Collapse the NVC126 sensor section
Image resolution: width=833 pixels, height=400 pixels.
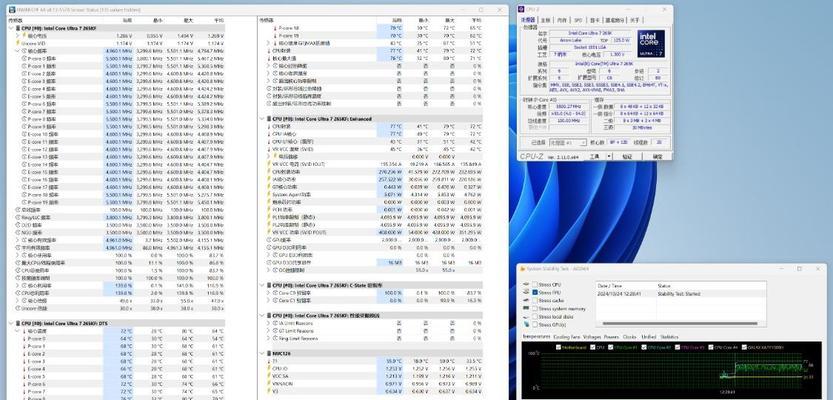(x=262, y=353)
